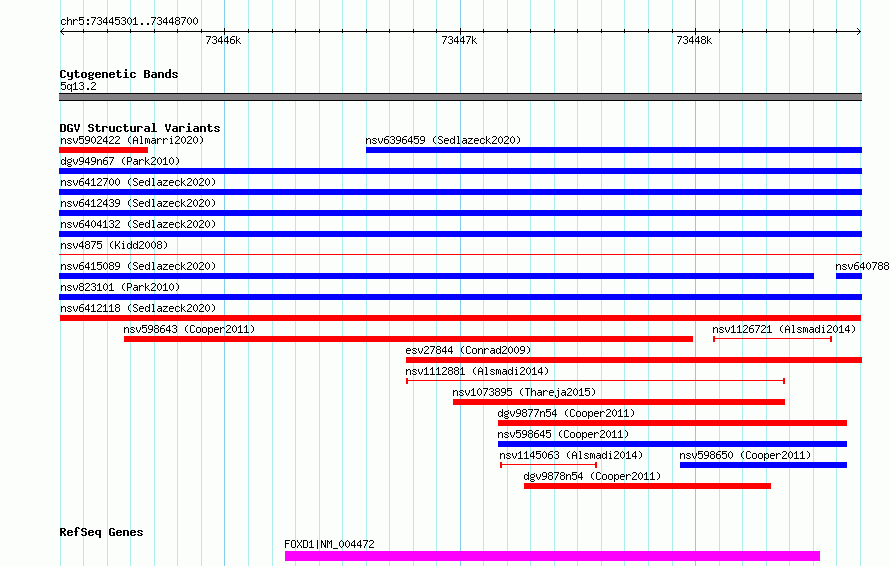Open the nsv6404132 (Sedlazeck2020) variant label
This screenshot has height=566, width=890.
pyautogui.click(x=138, y=224)
